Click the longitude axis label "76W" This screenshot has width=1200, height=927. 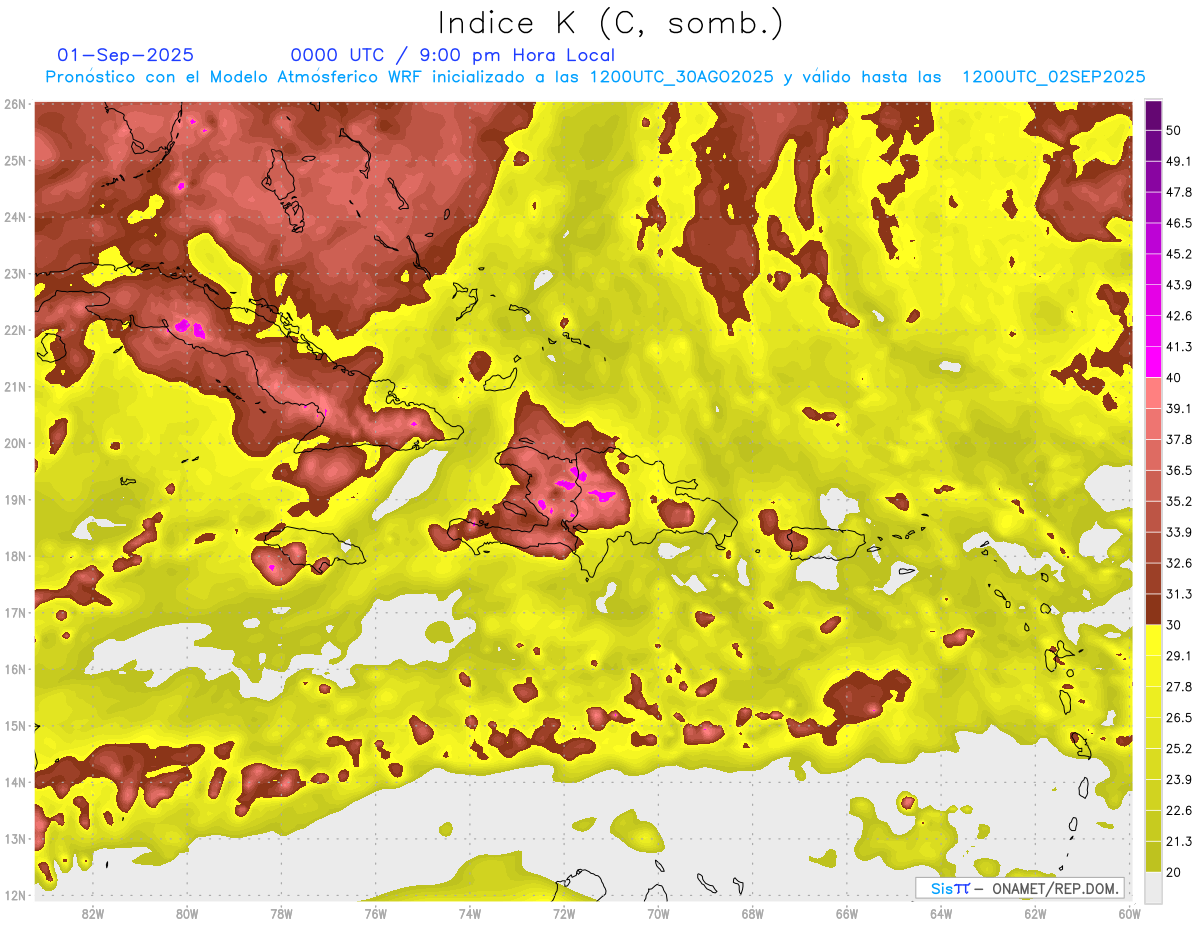coord(375,913)
